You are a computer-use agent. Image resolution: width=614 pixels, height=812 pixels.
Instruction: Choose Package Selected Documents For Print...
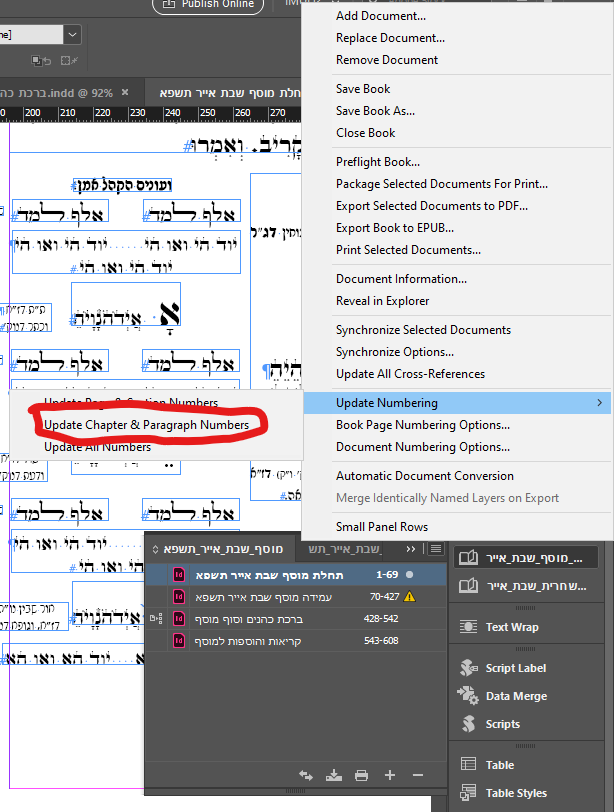click(x=442, y=184)
